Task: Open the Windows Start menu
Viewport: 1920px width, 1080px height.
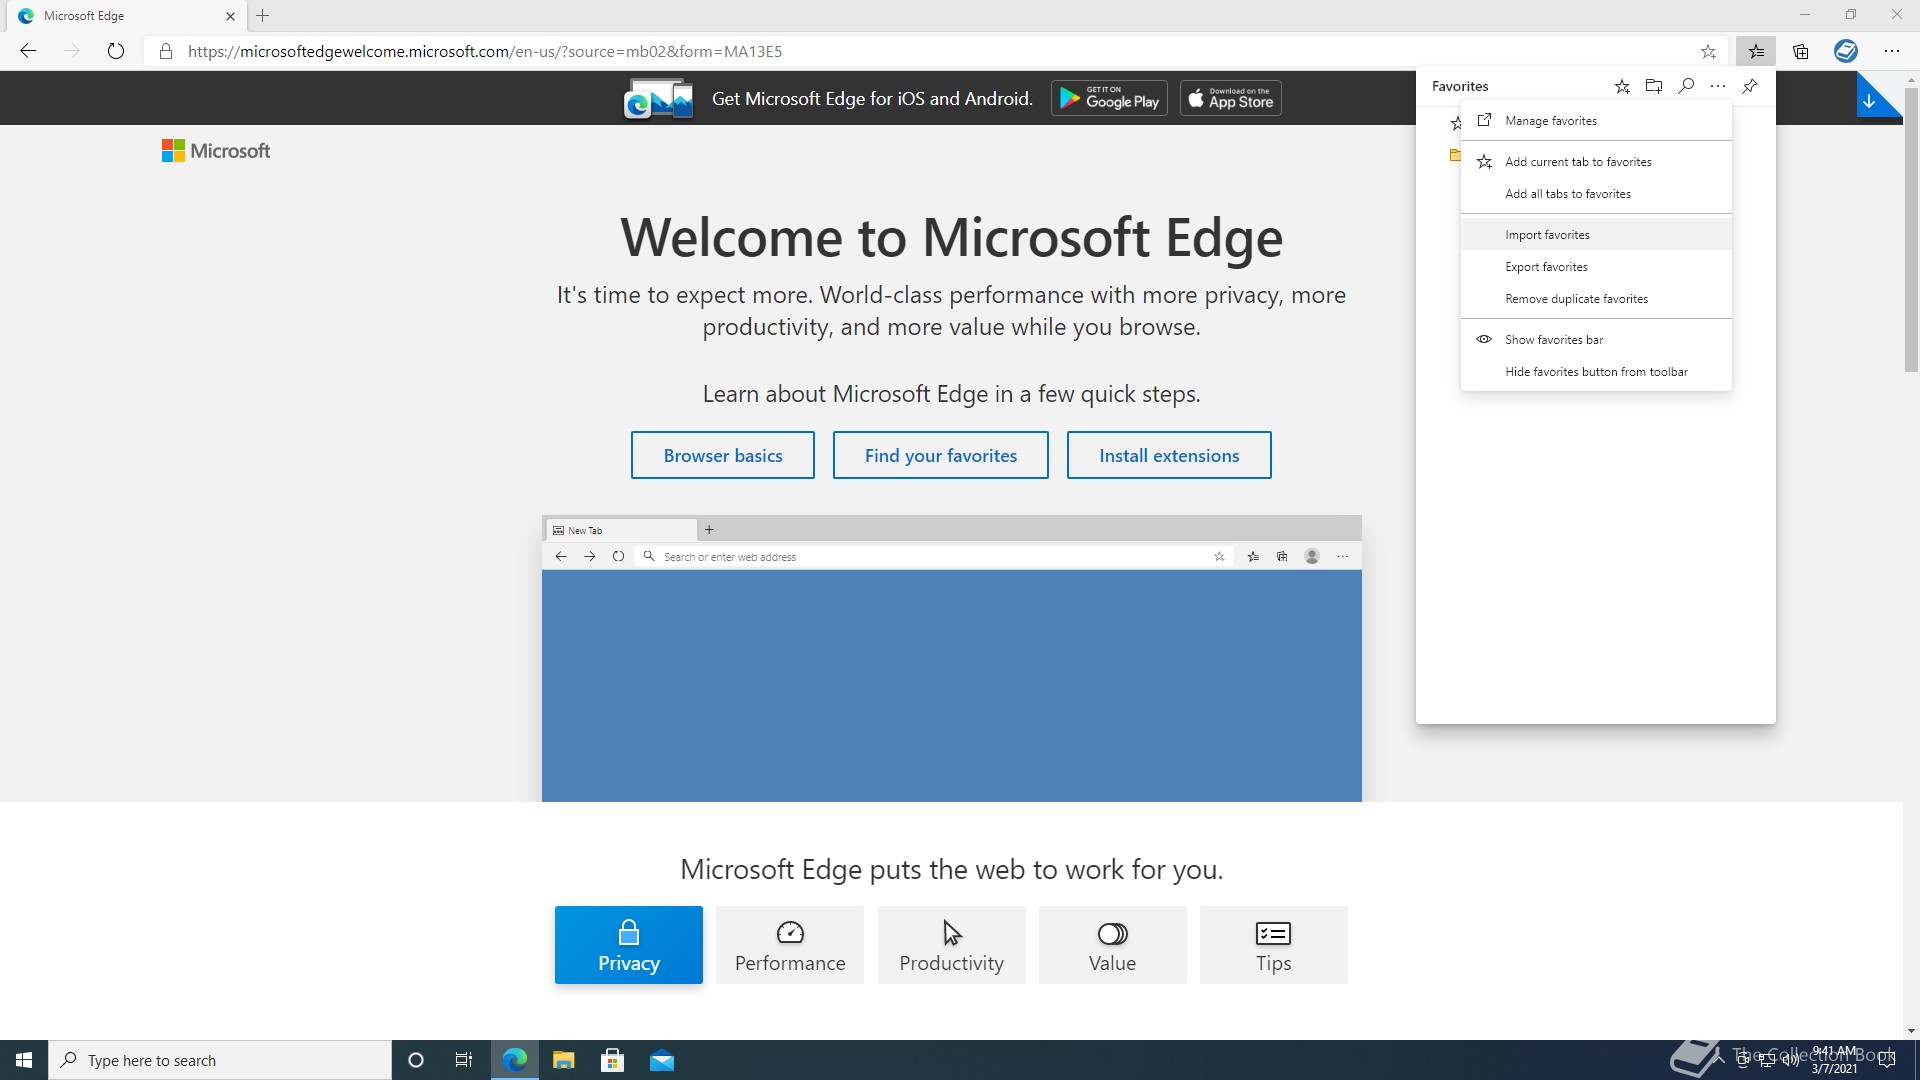Action: [x=24, y=1060]
